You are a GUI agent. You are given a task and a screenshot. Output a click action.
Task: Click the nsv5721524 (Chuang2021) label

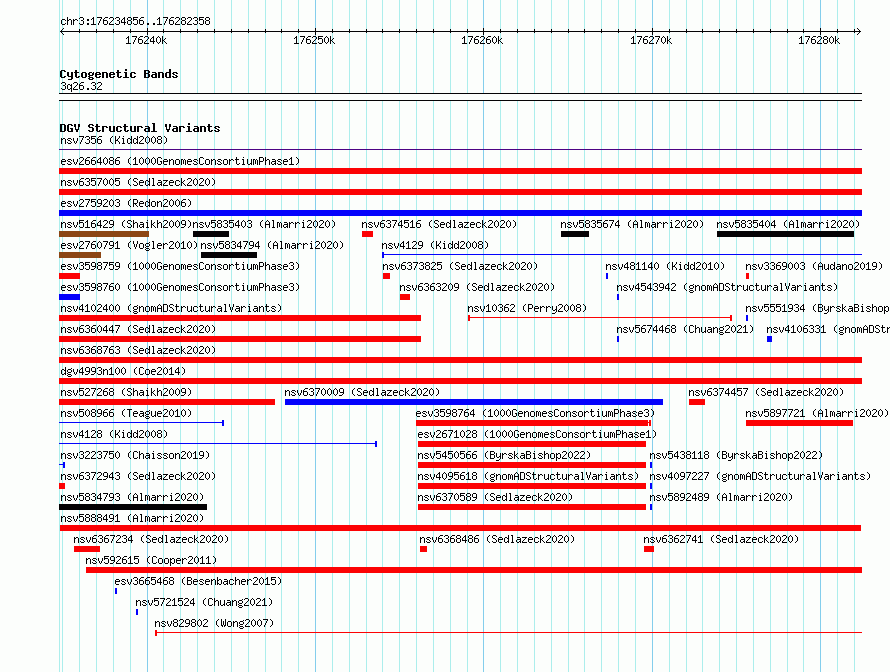click(204, 602)
